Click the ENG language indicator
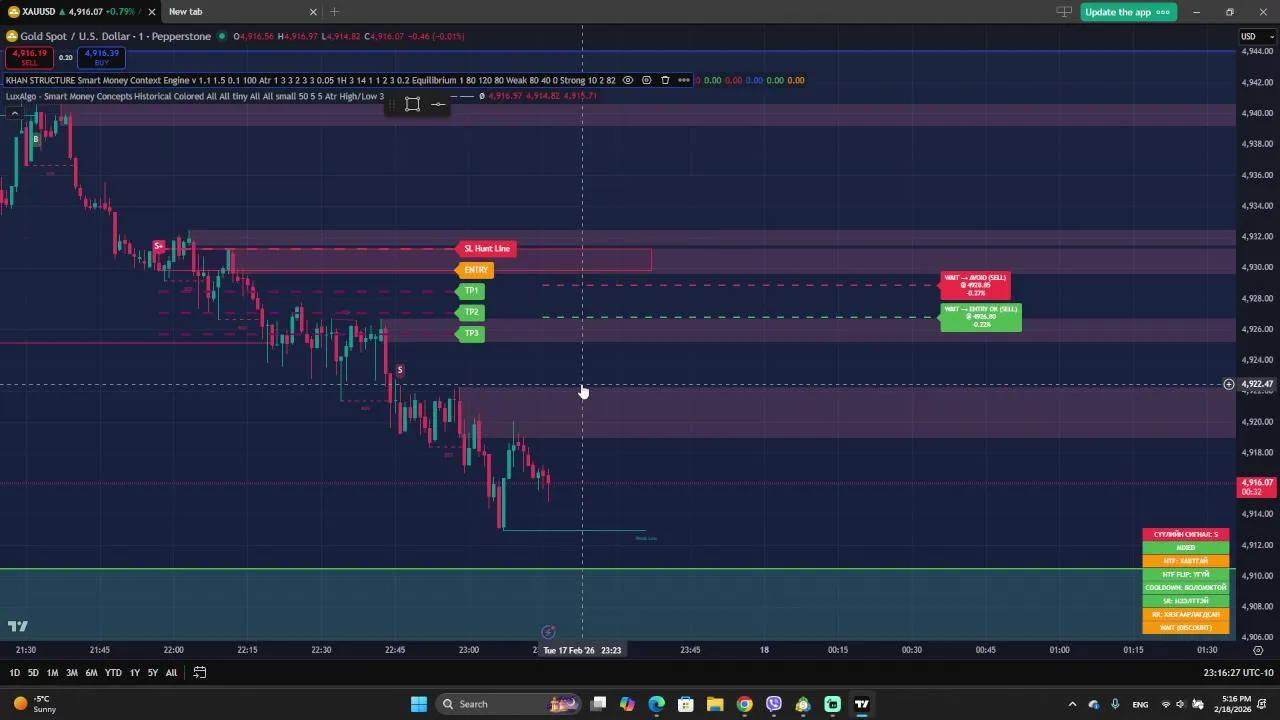 (x=1140, y=704)
